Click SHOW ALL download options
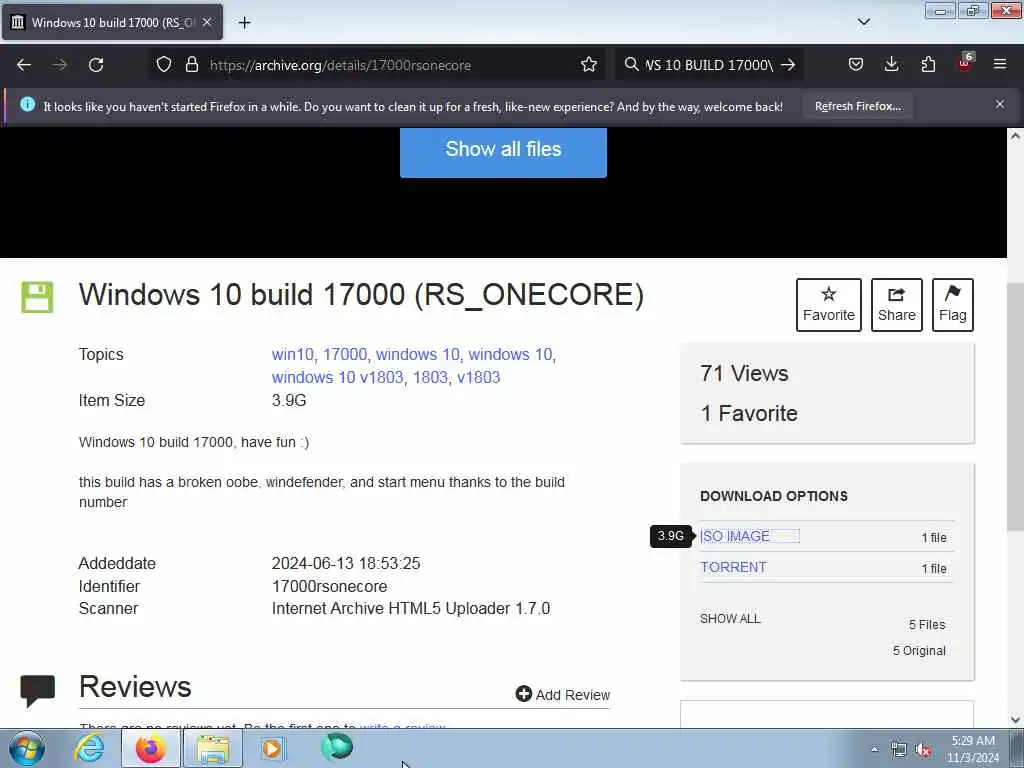Image resolution: width=1024 pixels, height=768 pixels. pyautogui.click(x=730, y=618)
